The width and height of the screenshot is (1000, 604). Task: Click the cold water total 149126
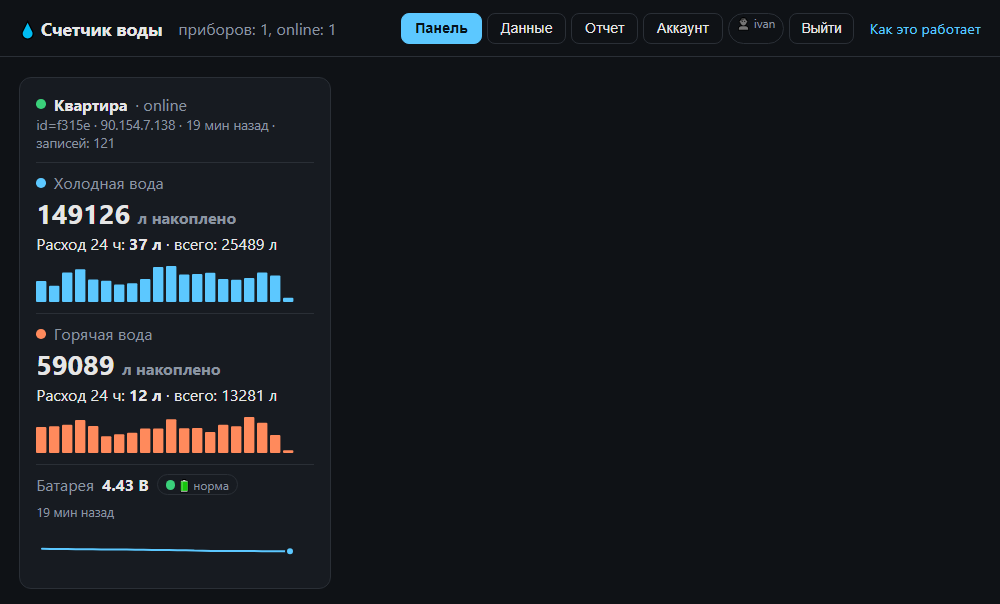[84, 215]
